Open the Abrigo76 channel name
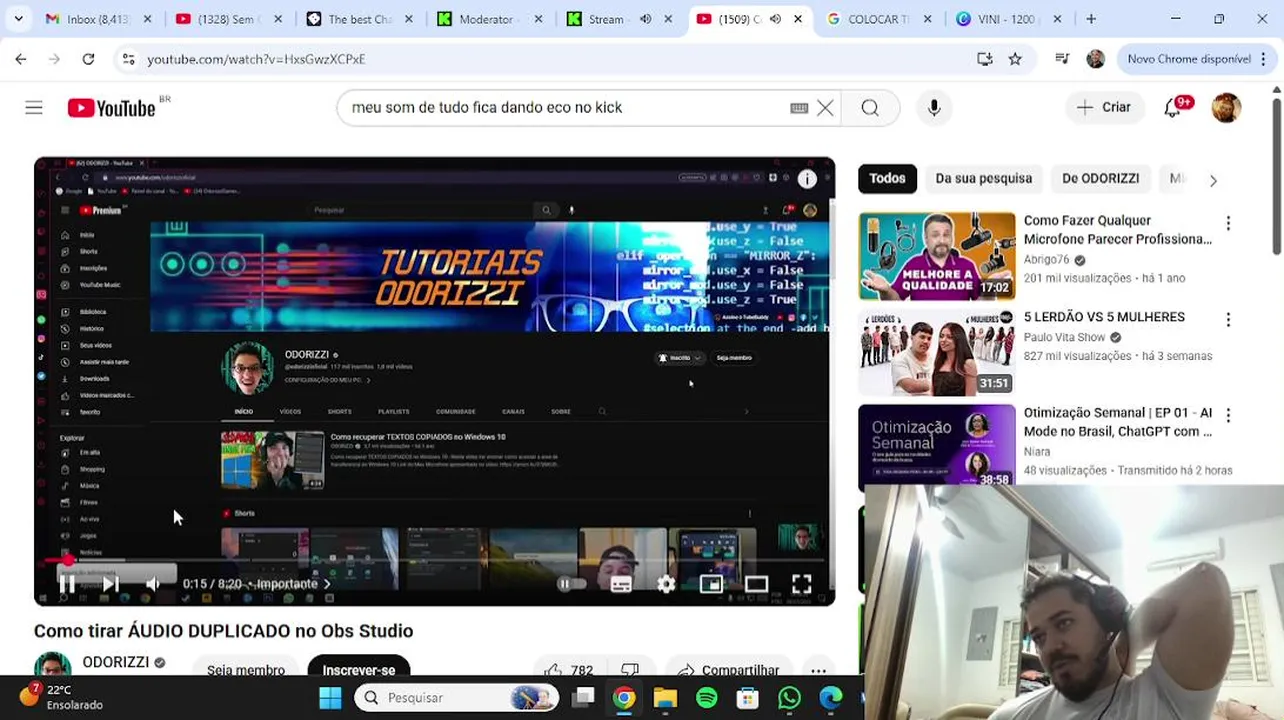The image size is (1284, 720). coord(1046,259)
